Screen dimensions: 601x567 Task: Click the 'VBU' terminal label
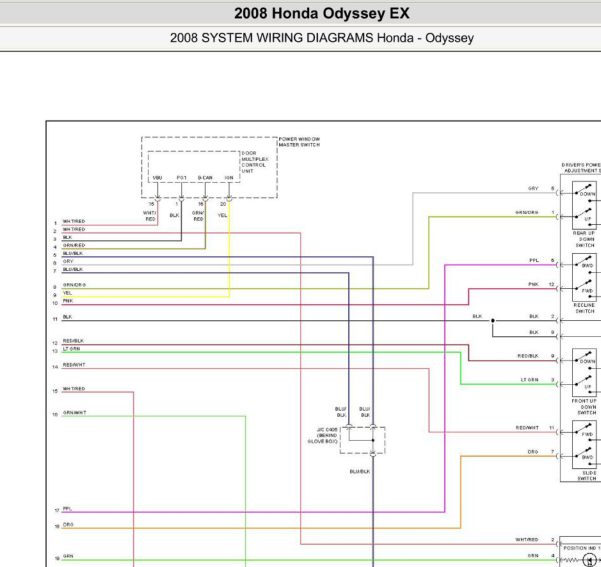tap(157, 178)
